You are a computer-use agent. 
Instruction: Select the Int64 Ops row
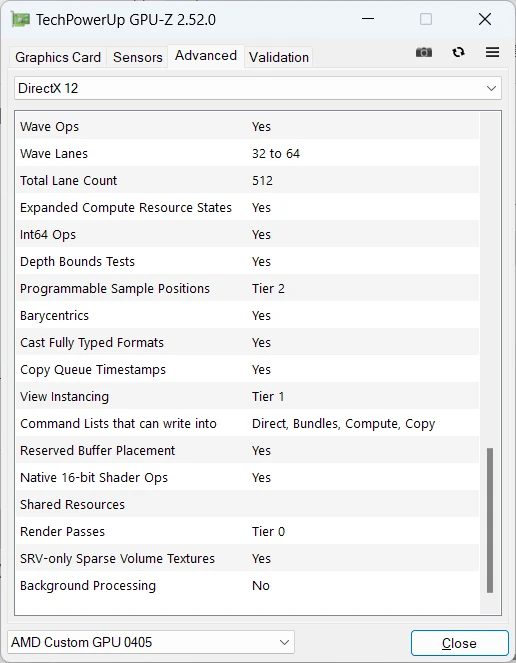(x=247, y=235)
